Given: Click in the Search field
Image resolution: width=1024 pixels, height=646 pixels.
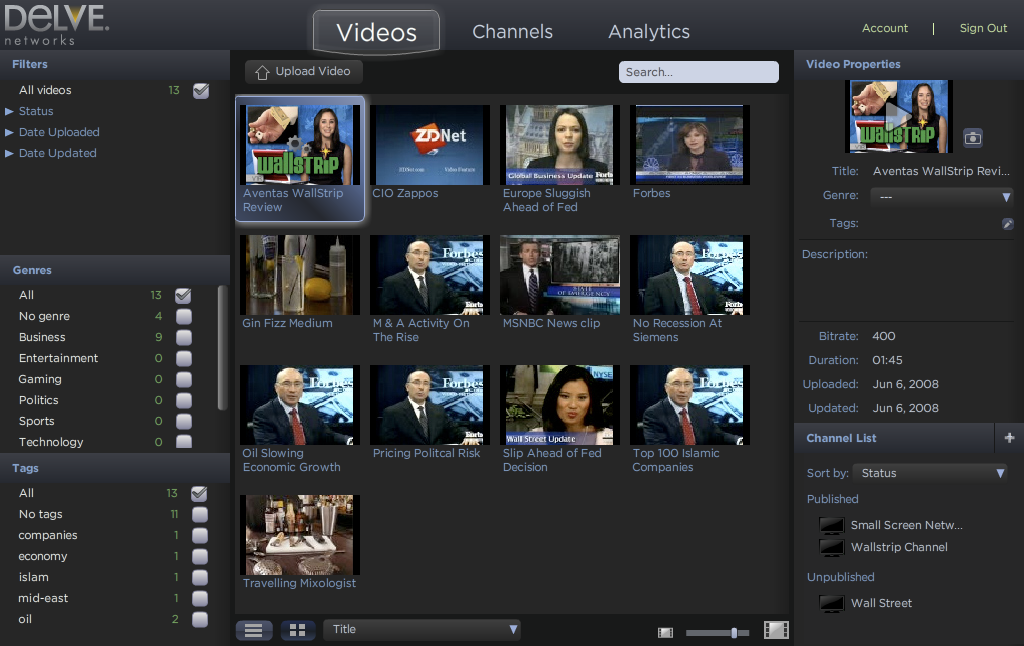Looking at the screenshot, I should [699, 72].
